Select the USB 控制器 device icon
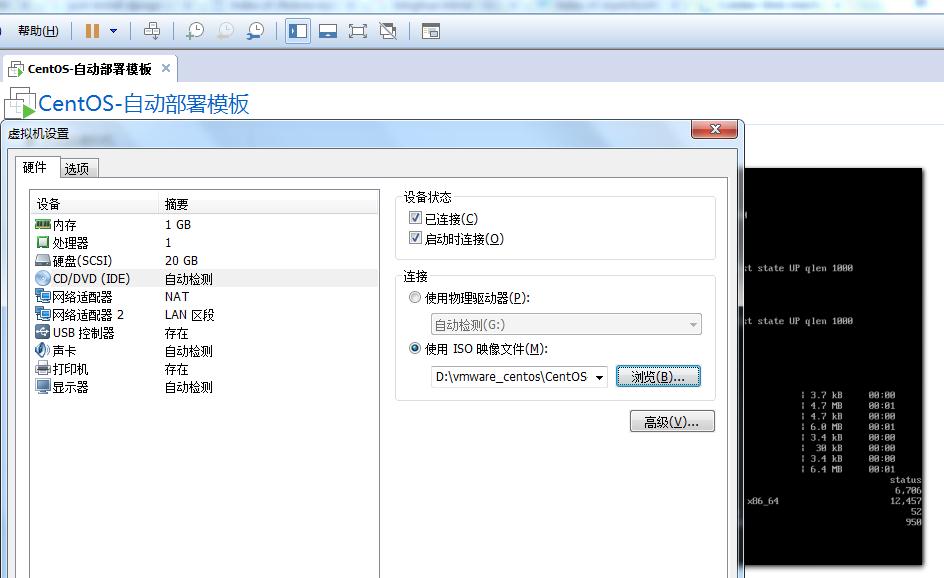Viewport: 944px width, 578px height. 43,332
